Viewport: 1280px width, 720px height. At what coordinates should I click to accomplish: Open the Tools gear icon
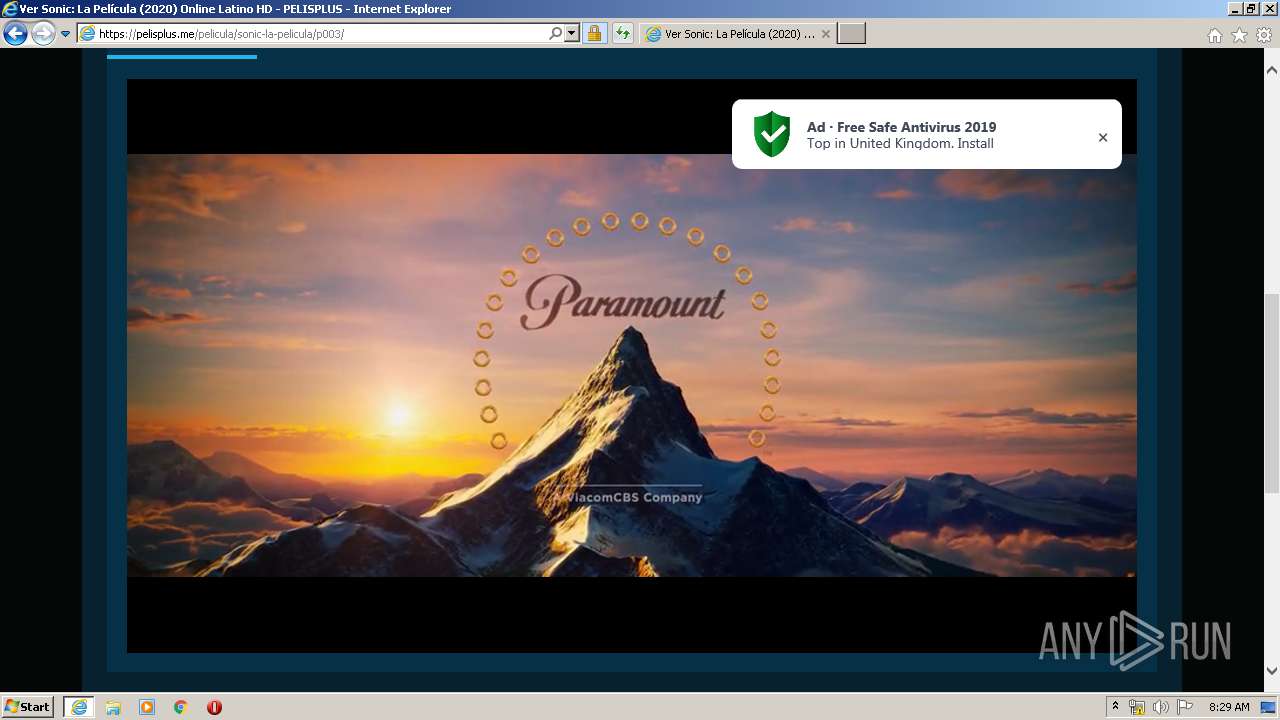[x=1264, y=35]
